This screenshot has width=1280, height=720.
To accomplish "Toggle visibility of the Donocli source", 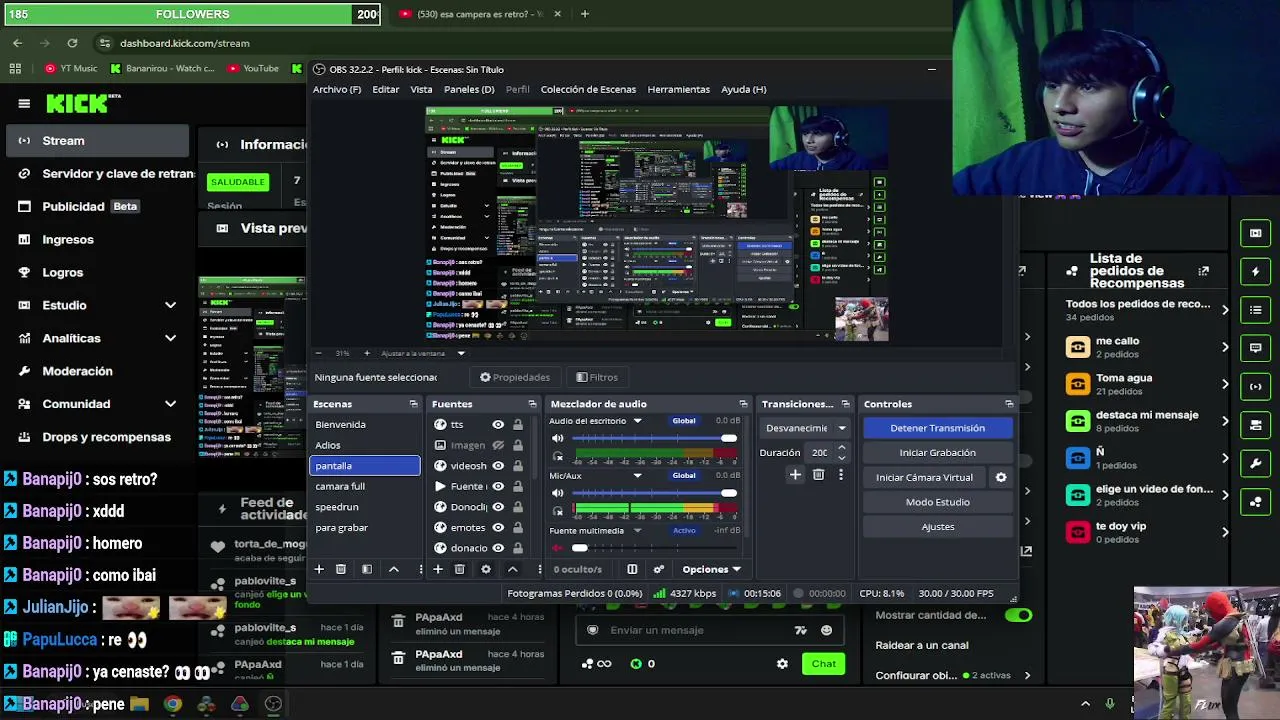I will (x=498, y=507).
